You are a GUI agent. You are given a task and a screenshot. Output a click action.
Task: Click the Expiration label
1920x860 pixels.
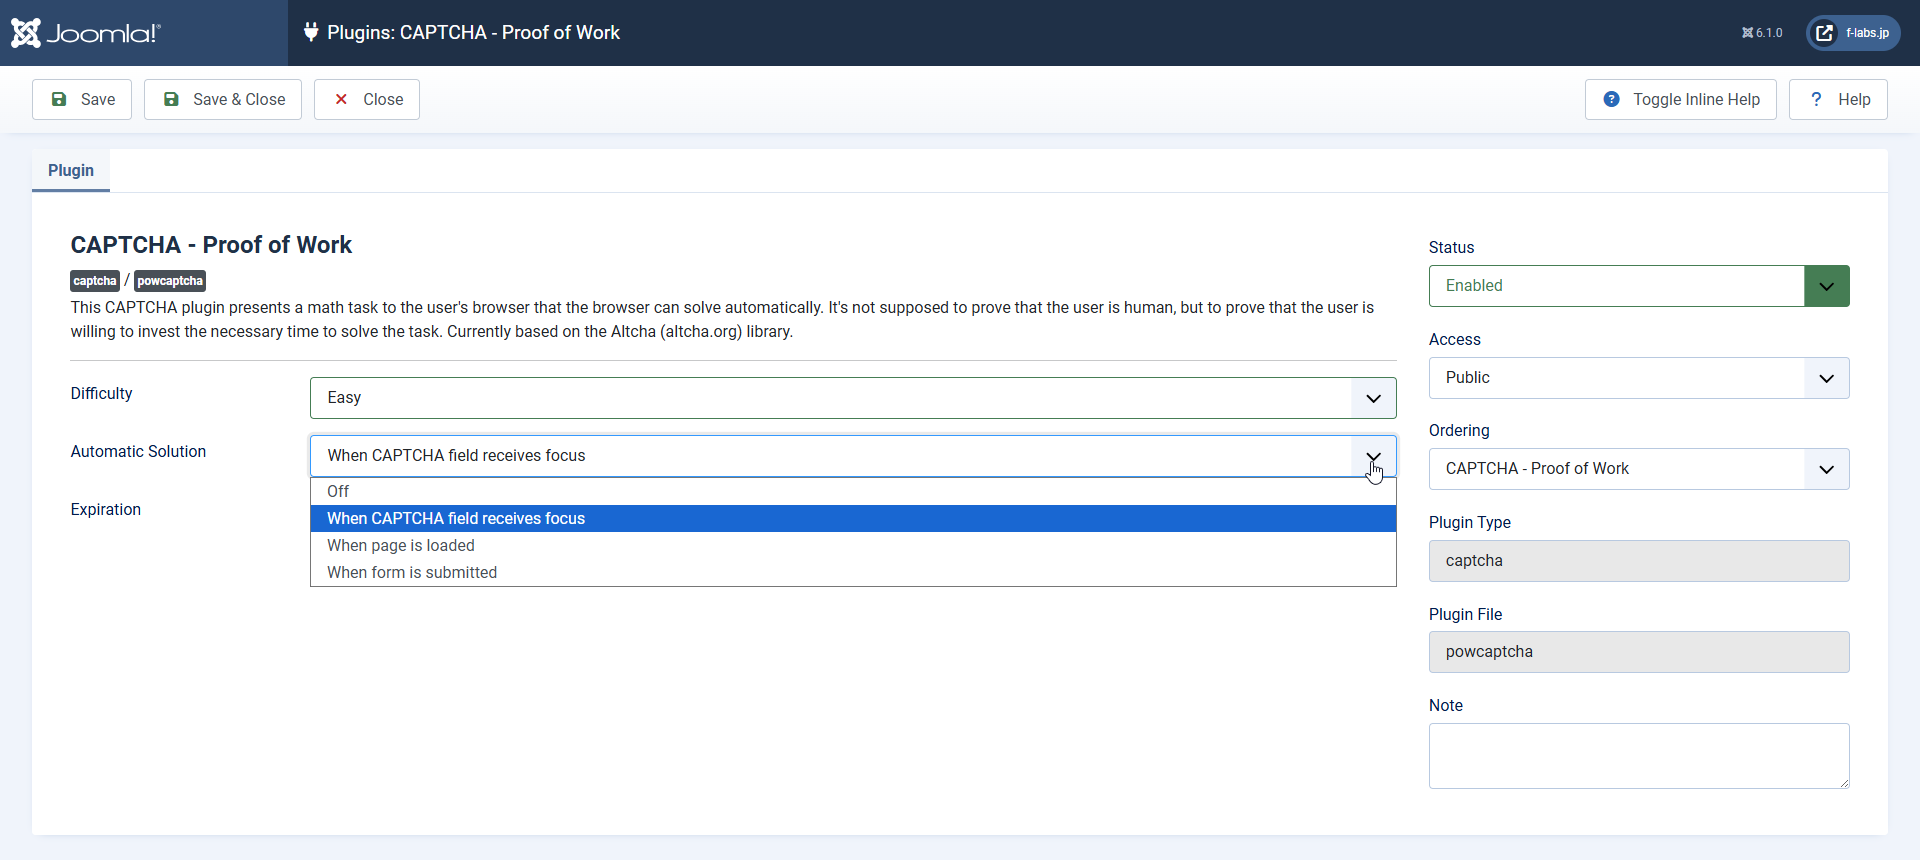coord(106,509)
